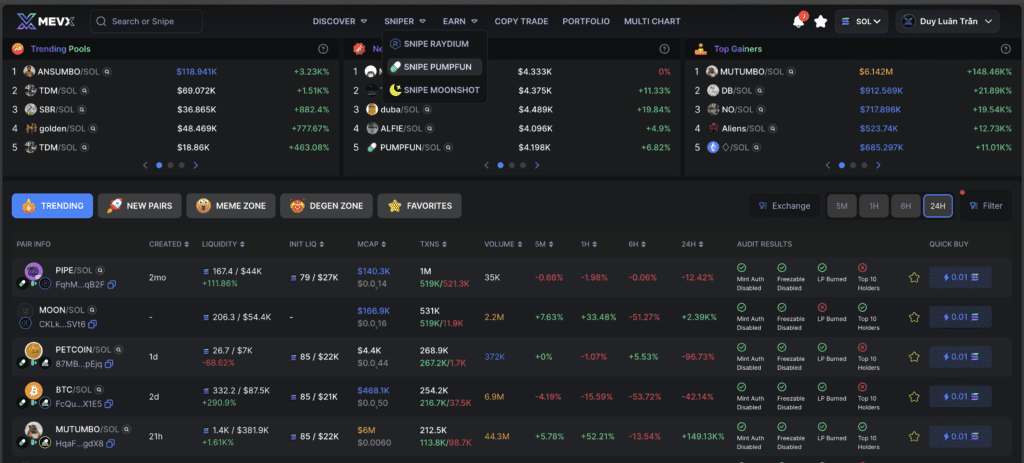Go to next page of Trending Pools
1024x463 pixels.
195,165
